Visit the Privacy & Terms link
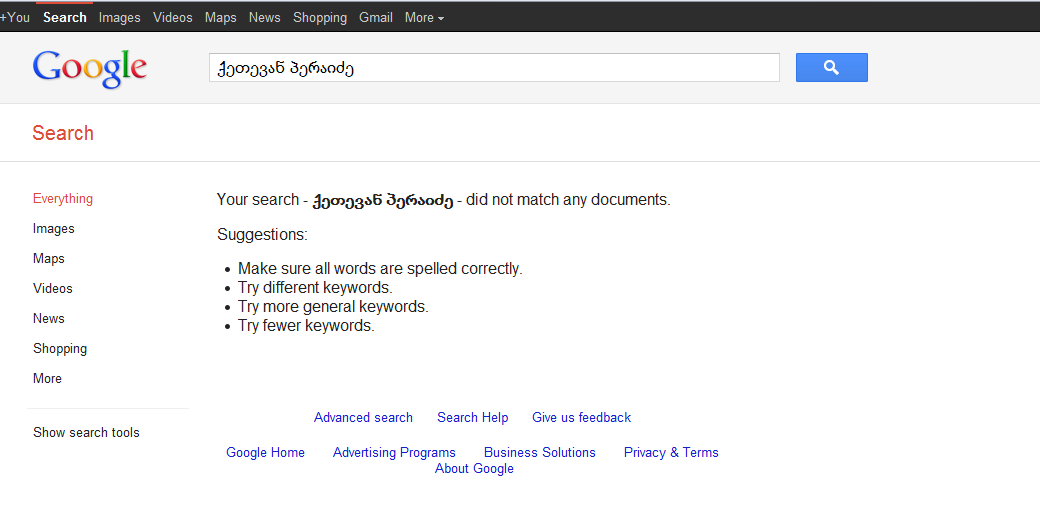Image resolution: width=1040 pixels, height=518 pixels. 671,452
